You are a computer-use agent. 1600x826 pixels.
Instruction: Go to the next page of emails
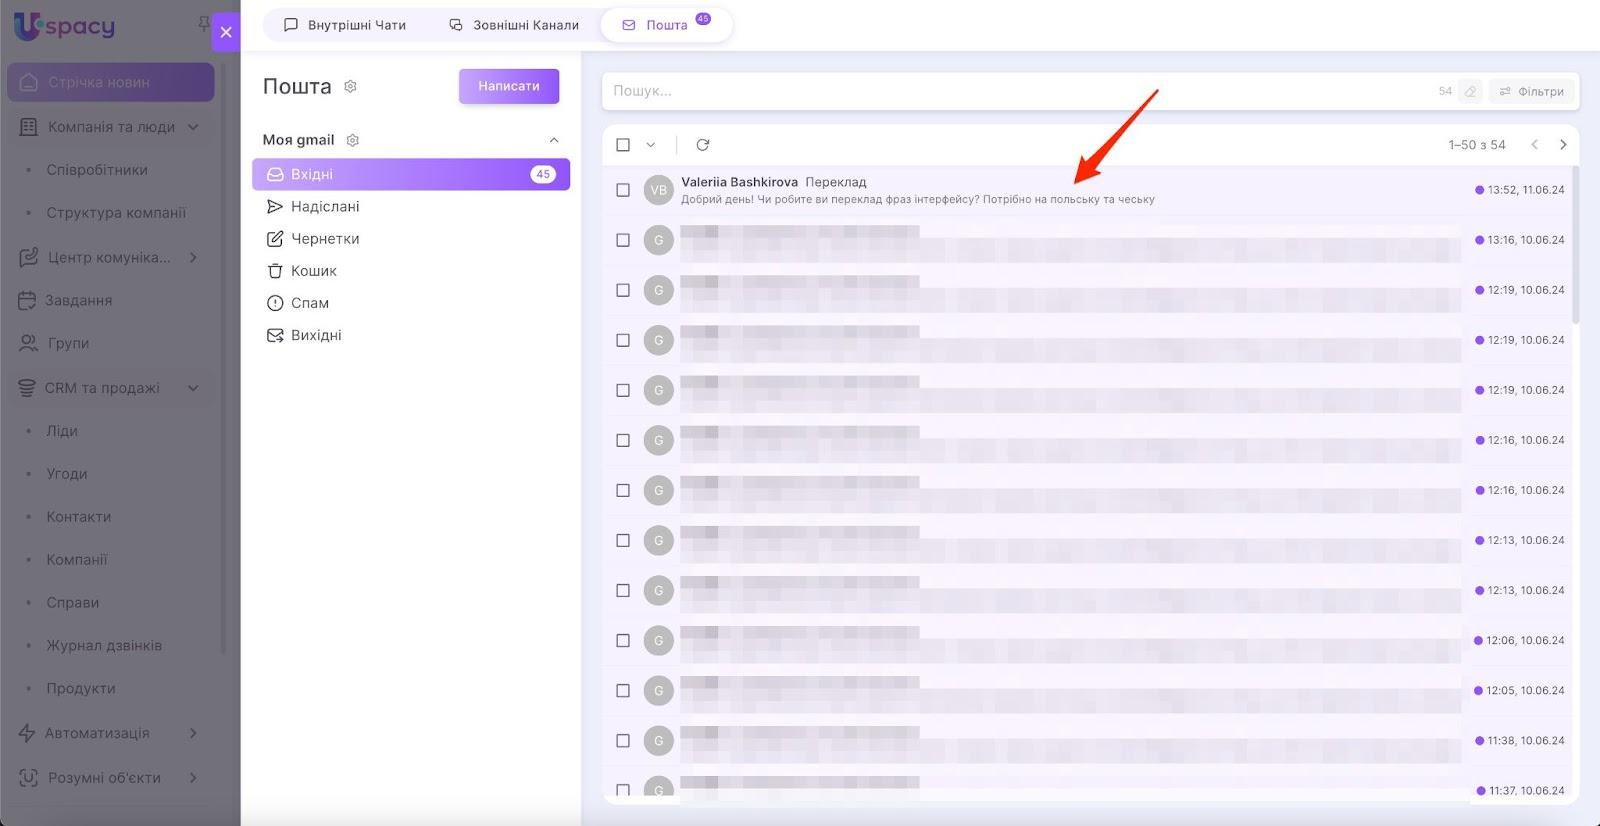tap(1563, 145)
